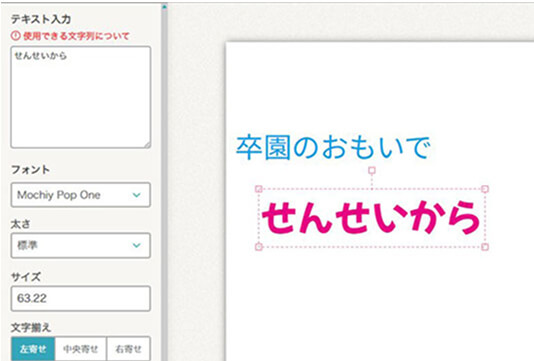Click the テキスト入力 heading label
This screenshot has width=534, height=361.
pos(41,19)
